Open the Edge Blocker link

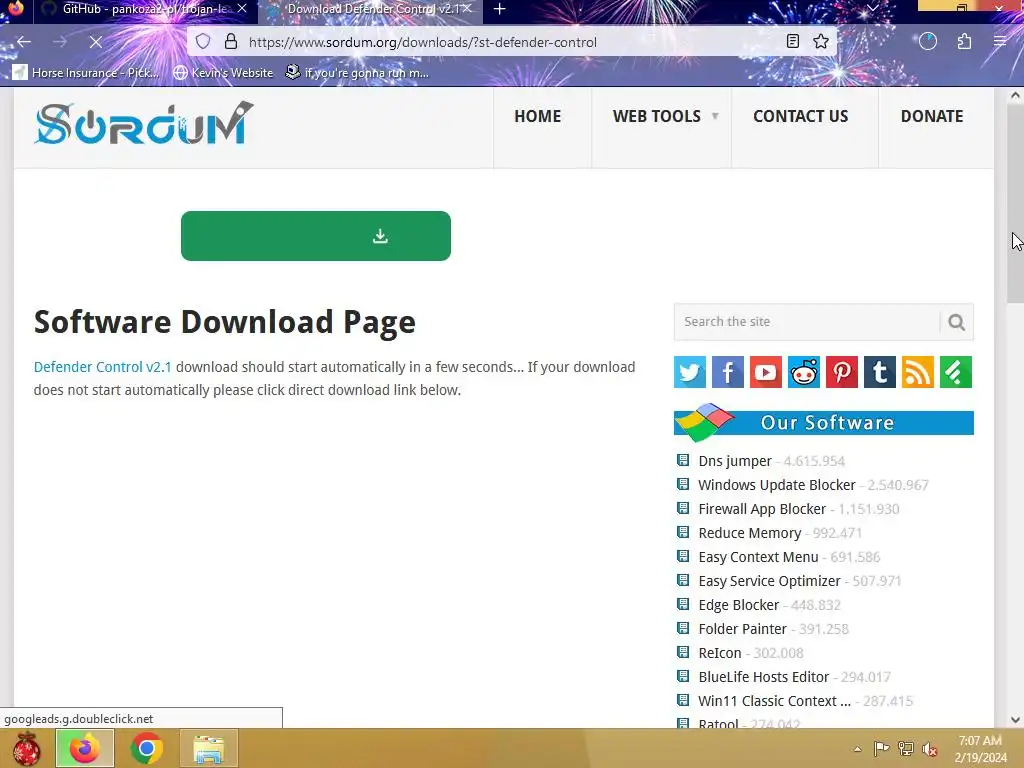click(x=739, y=605)
